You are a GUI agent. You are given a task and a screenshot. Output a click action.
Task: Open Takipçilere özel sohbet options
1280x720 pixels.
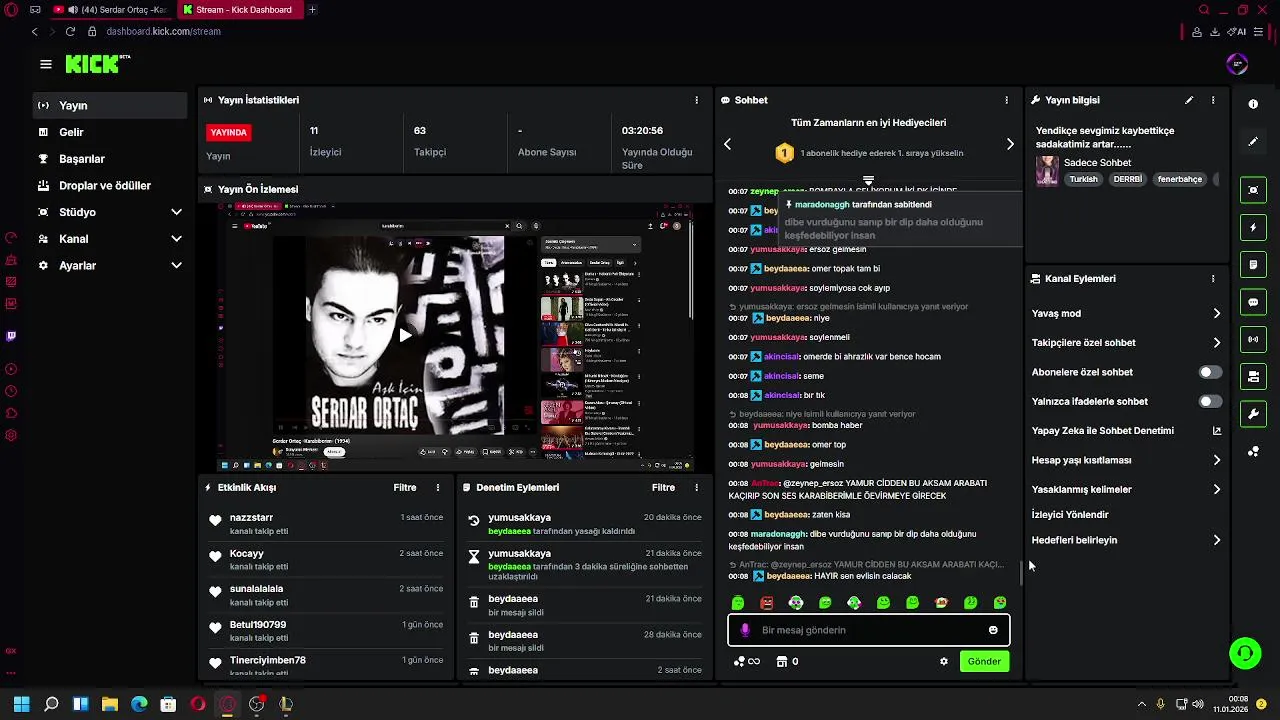[1126, 342]
